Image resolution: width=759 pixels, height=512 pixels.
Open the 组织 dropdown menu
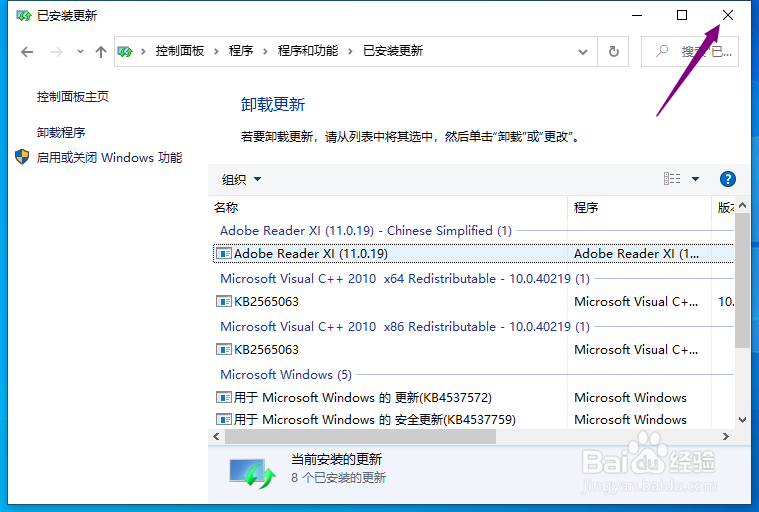click(x=241, y=180)
